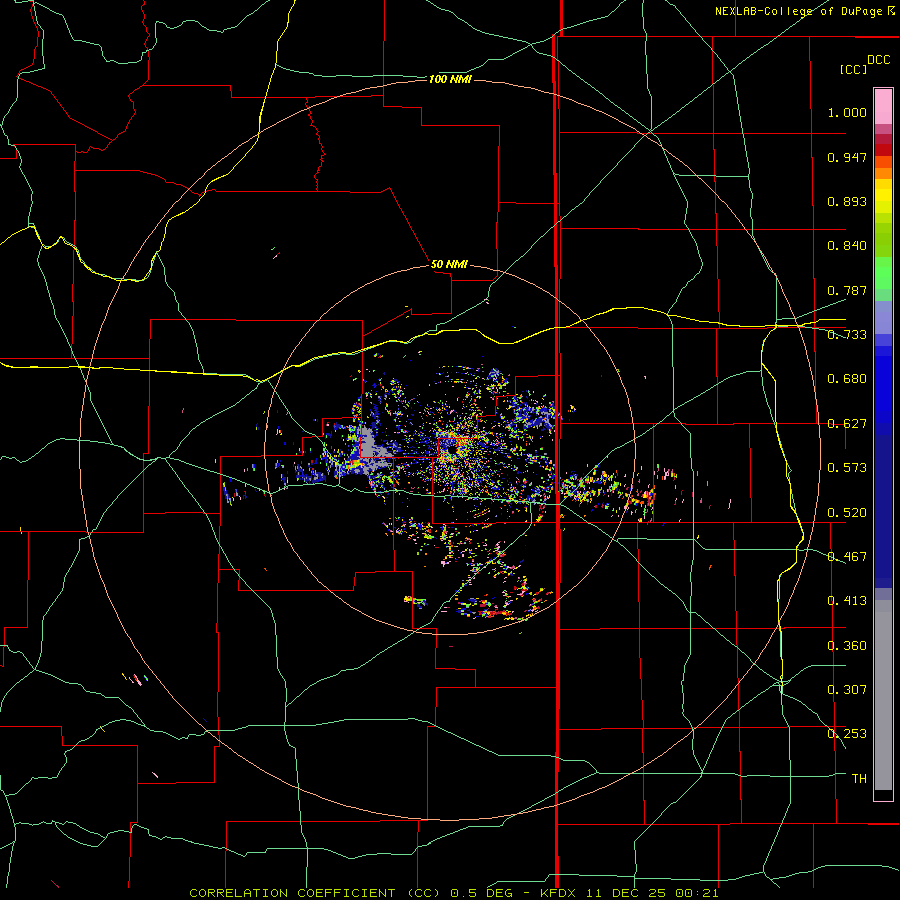Image resolution: width=900 pixels, height=900 pixels.
Task: Click the TH threshold label
Action: pos(859,779)
